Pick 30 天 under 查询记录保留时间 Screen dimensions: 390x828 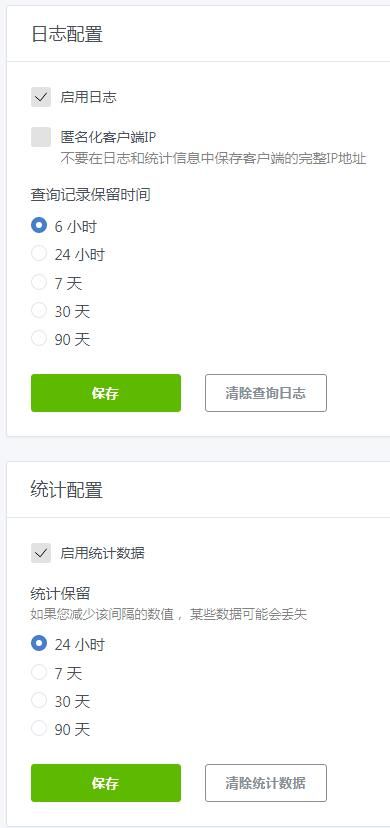[39, 310]
